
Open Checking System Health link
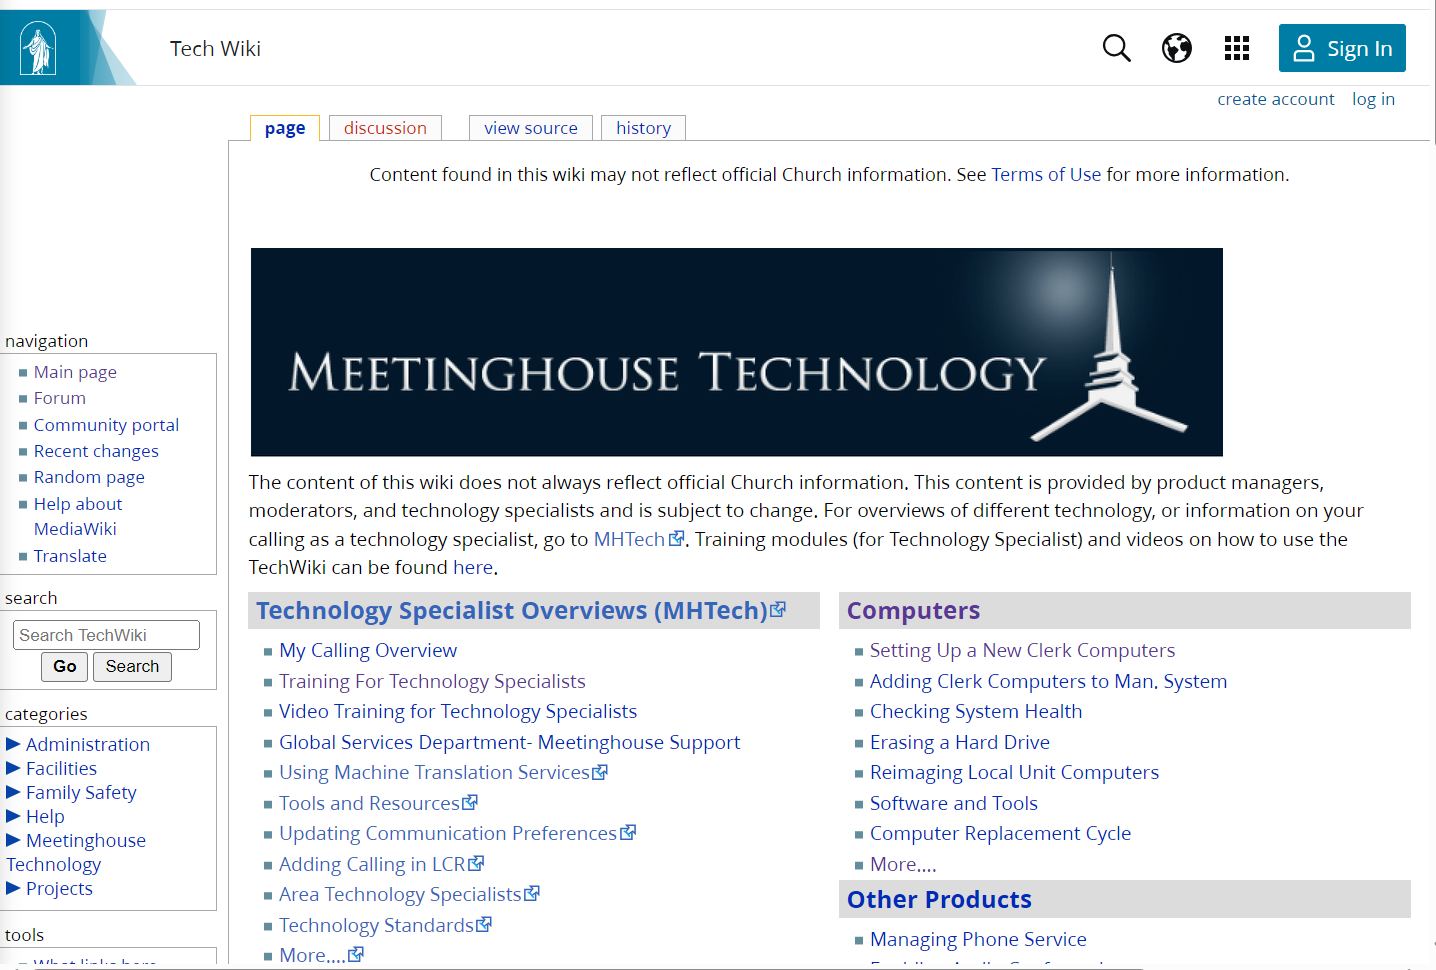(x=976, y=711)
